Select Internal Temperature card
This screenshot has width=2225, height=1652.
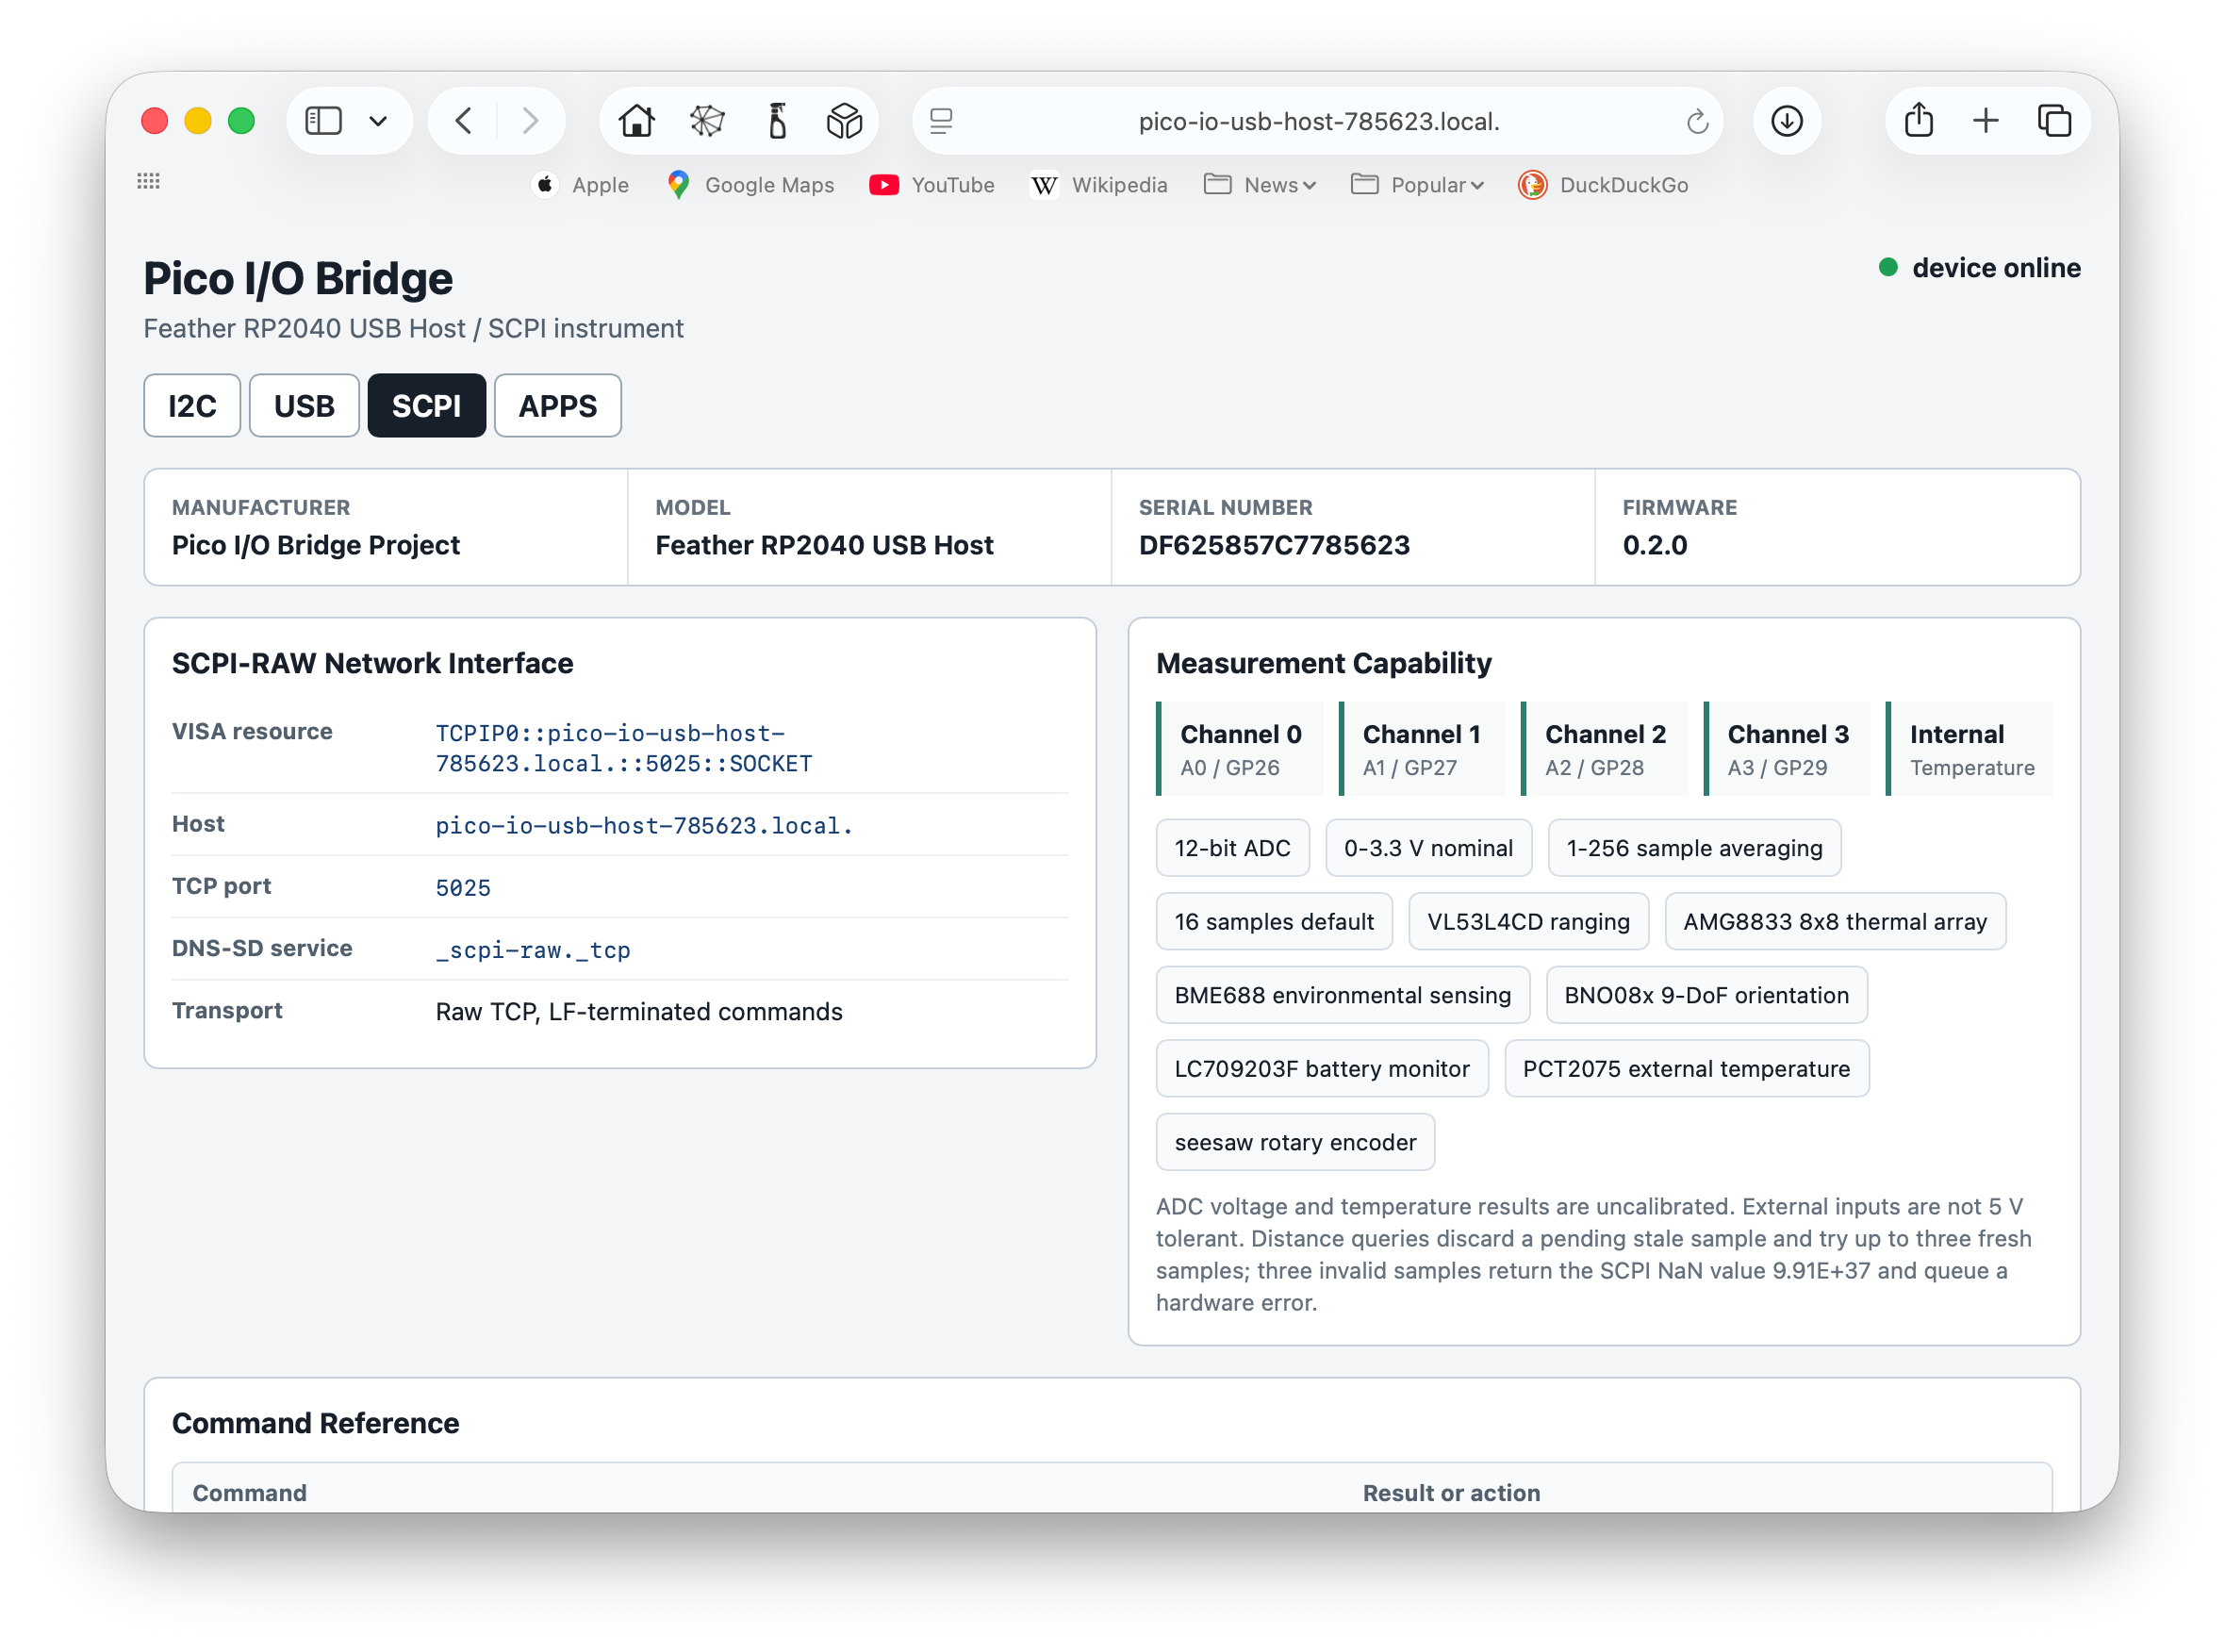click(1969, 749)
